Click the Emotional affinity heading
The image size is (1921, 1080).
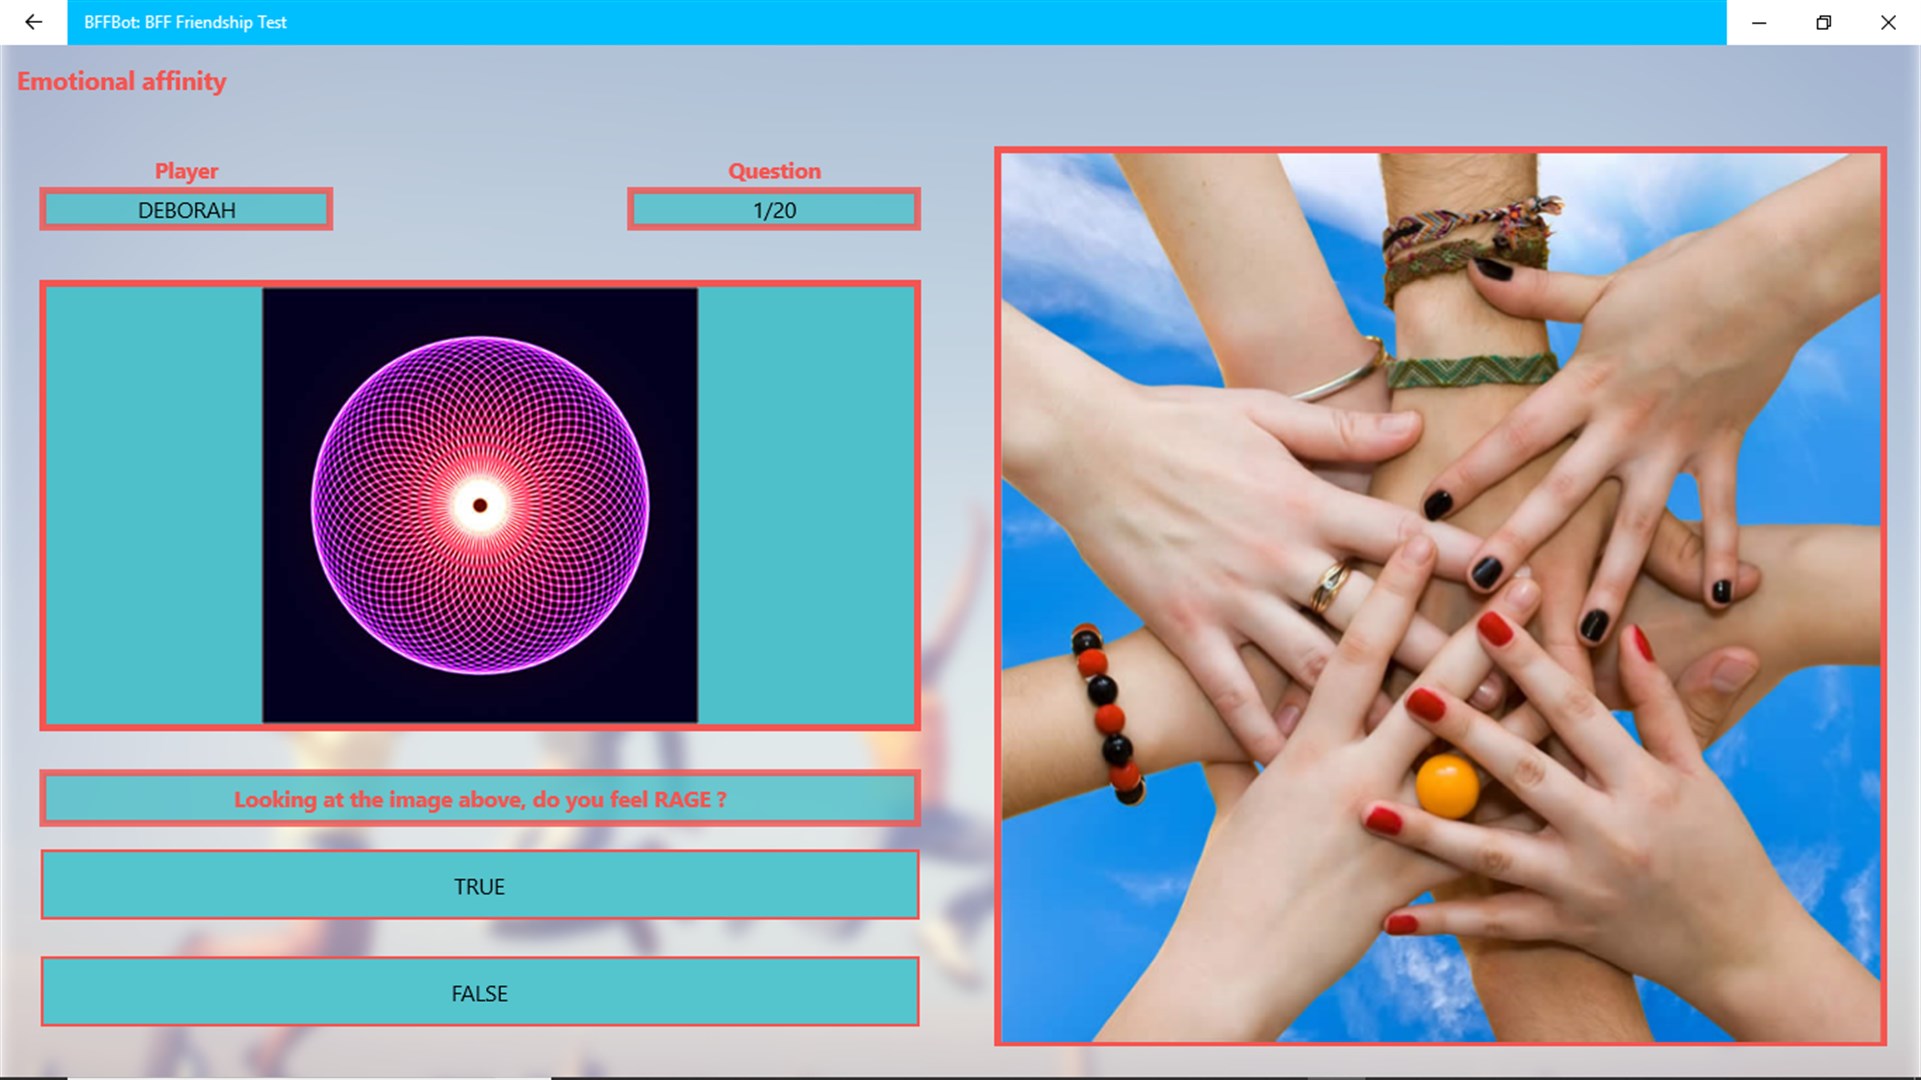(x=122, y=81)
